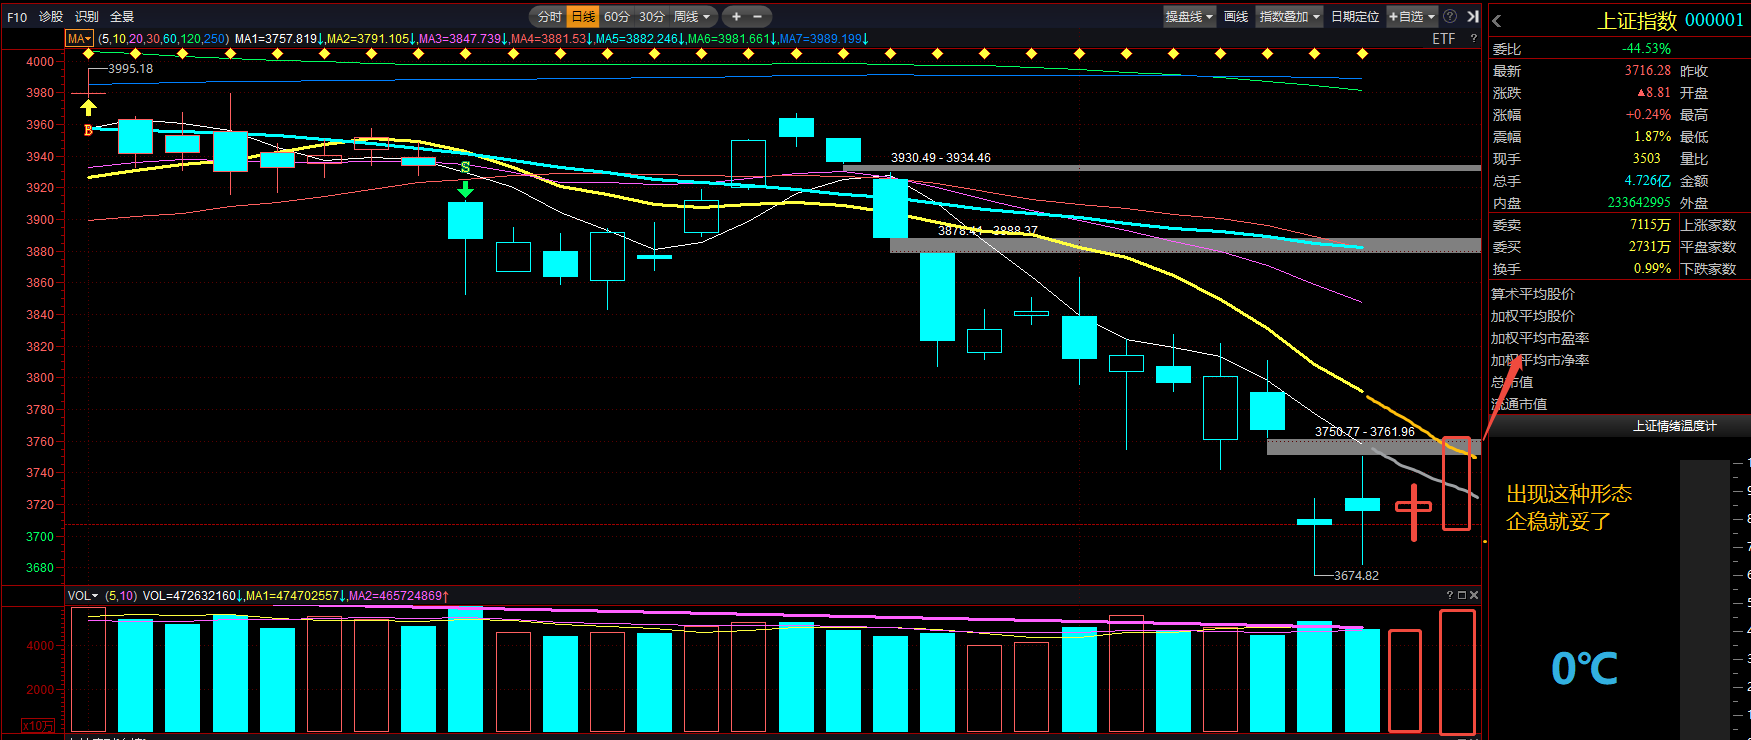Open the MA indicator dropdown
The width and height of the screenshot is (1751, 740).
79,39
